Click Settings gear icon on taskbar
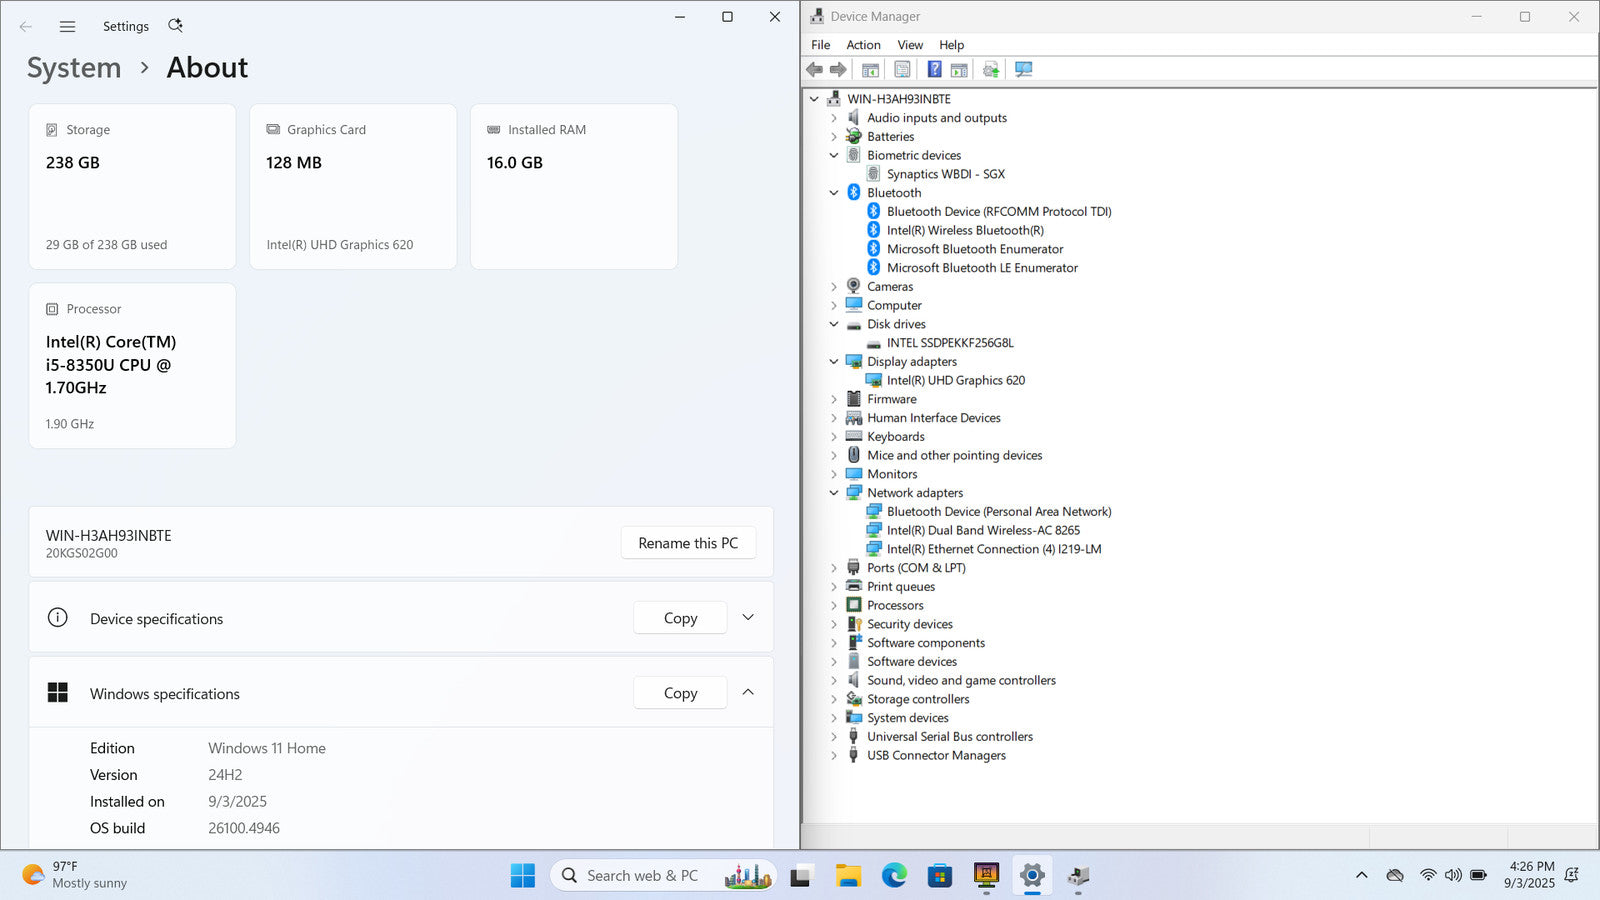 1032,876
